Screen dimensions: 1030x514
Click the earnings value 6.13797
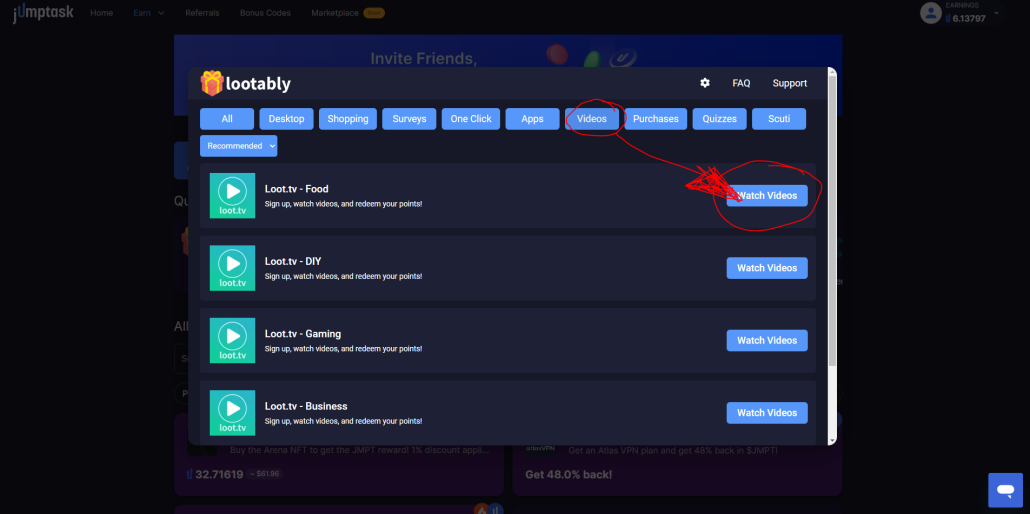(x=969, y=18)
